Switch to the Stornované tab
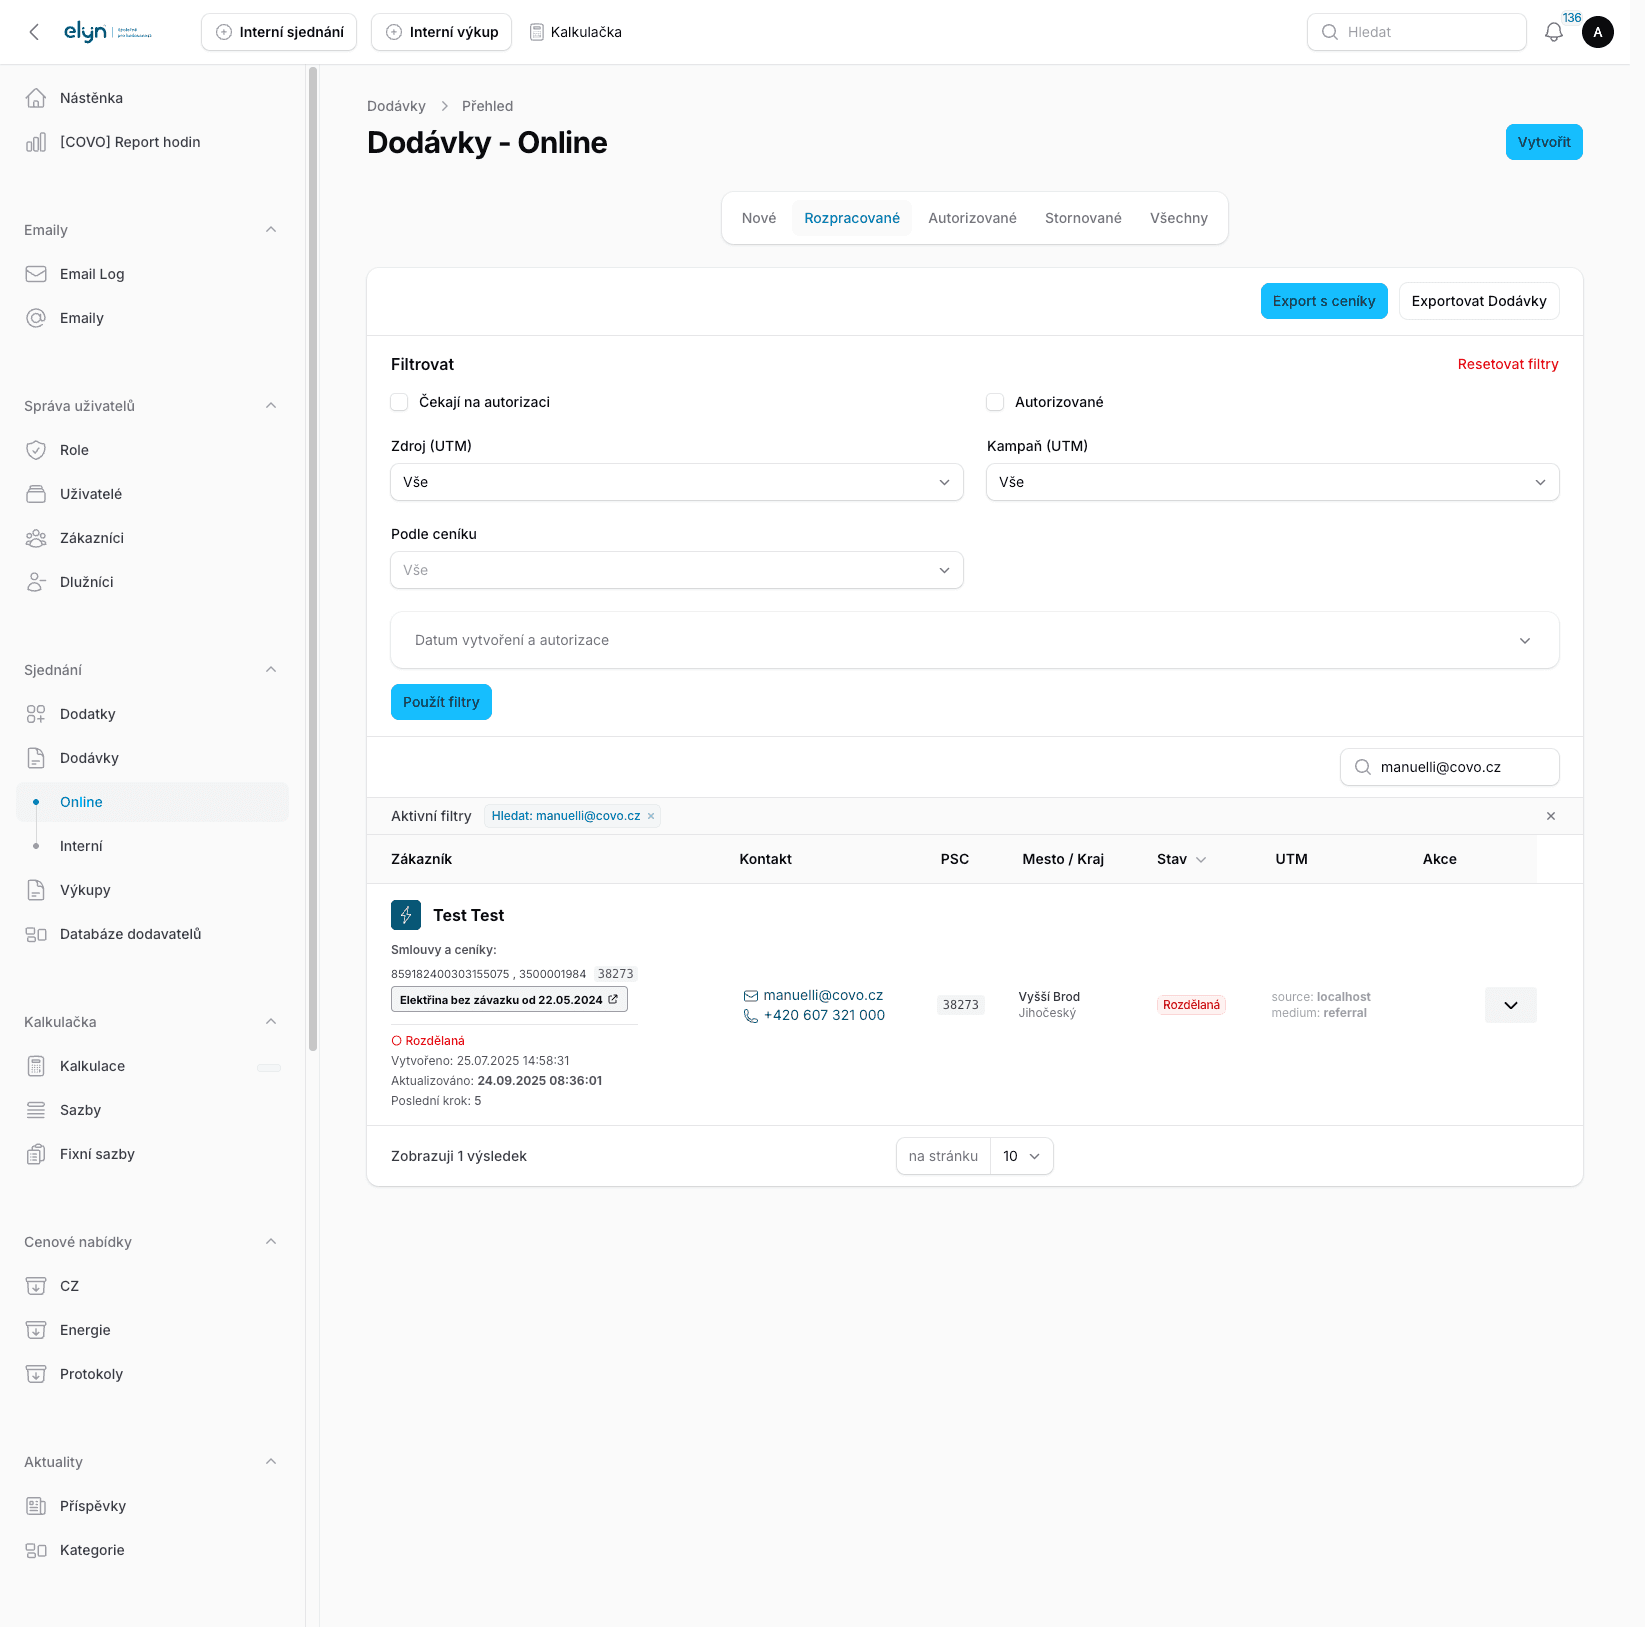Screen dimensions: 1645x1627 click(x=1082, y=217)
